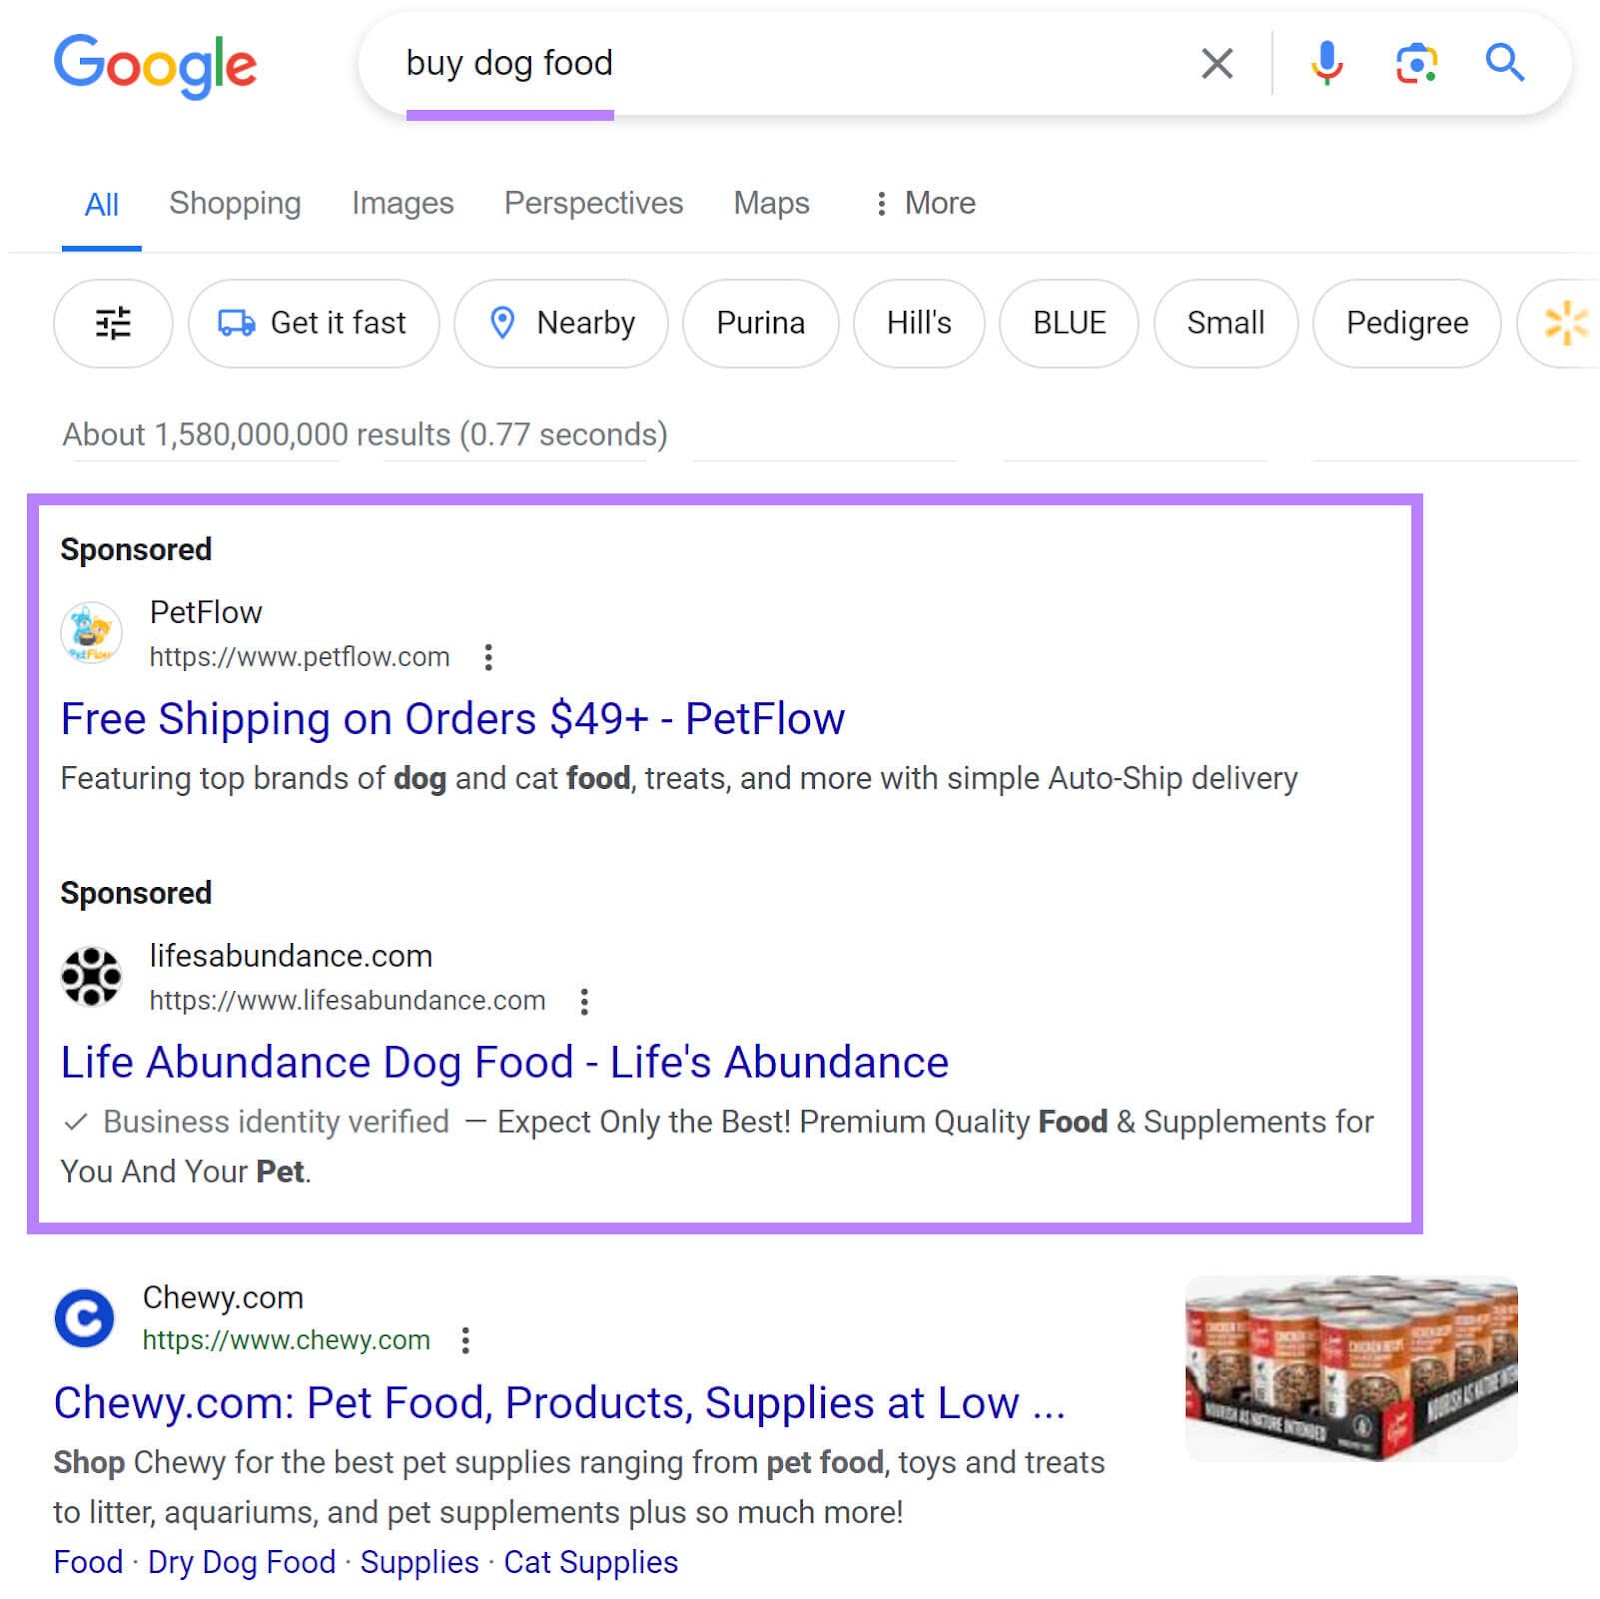Open Google Lens image search
The width and height of the screenshot is (1600, 1599).
(x=1414, y=63)
